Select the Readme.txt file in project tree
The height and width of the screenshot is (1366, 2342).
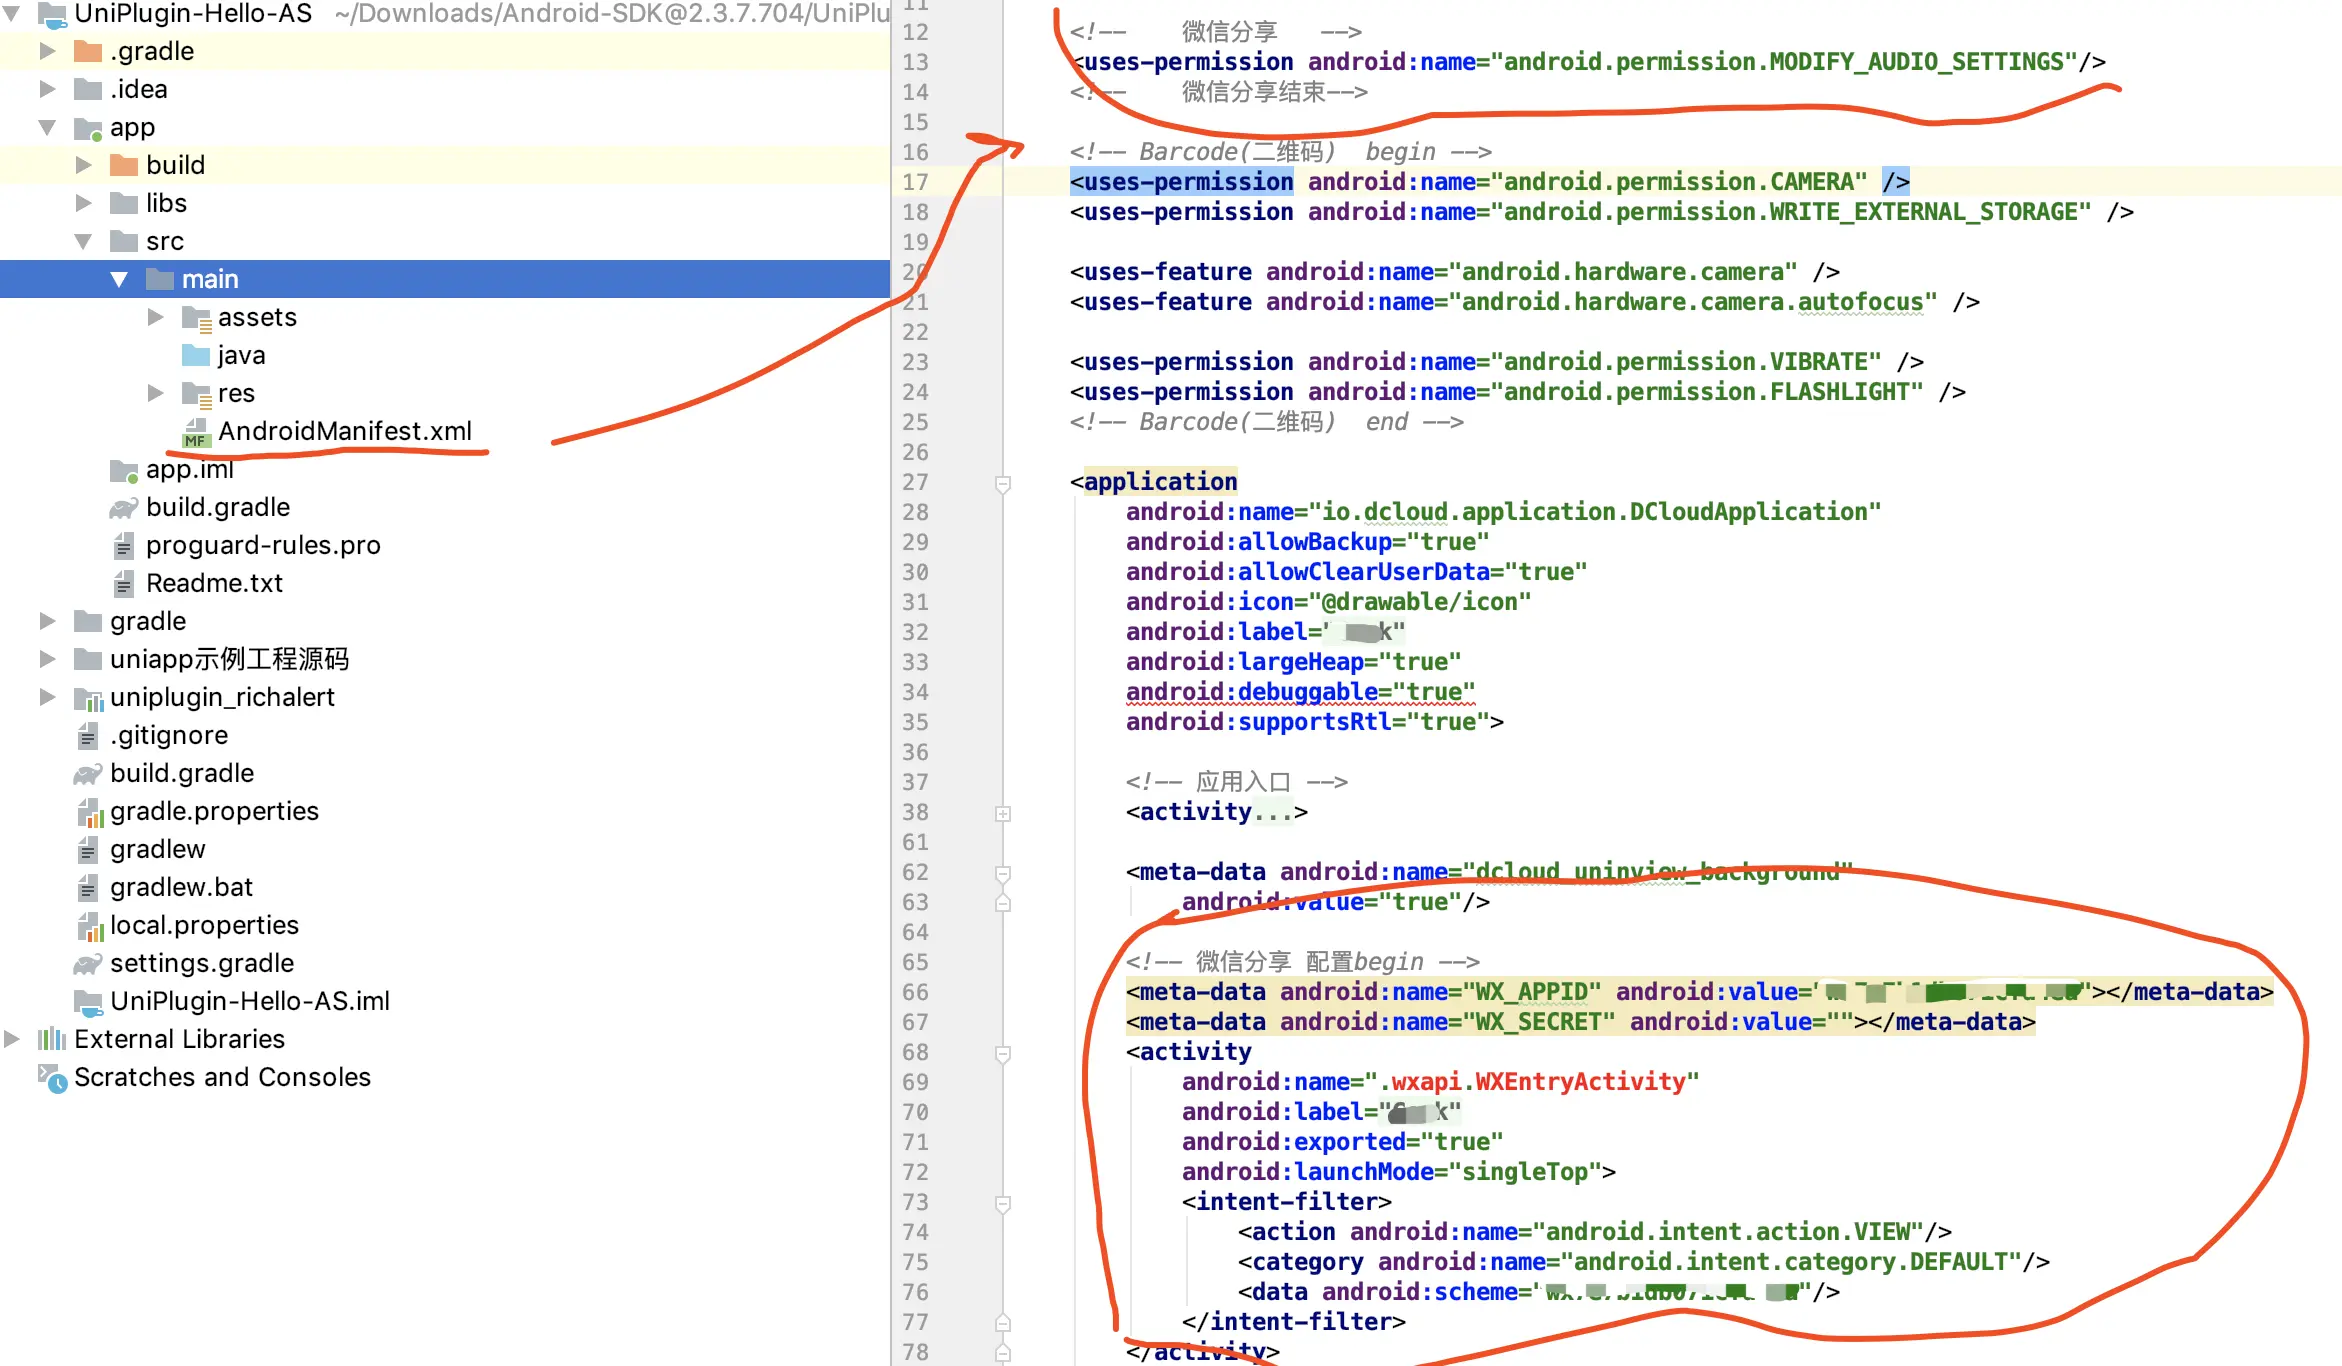tap(214, 584)
